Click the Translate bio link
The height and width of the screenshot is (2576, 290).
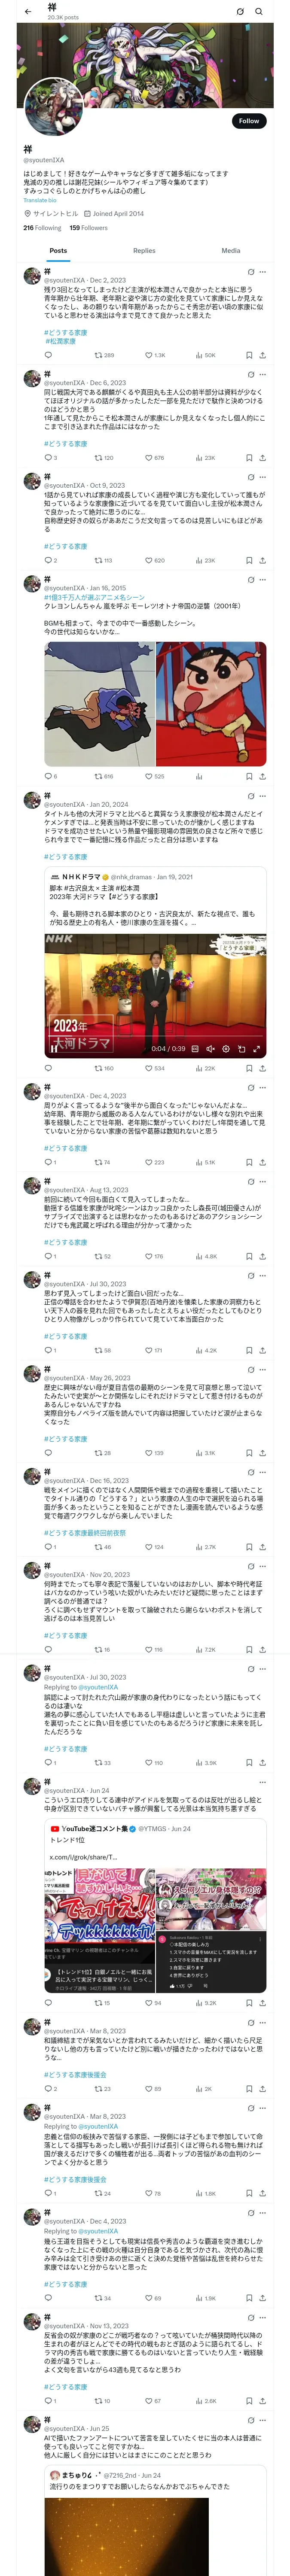coord(40,201)
